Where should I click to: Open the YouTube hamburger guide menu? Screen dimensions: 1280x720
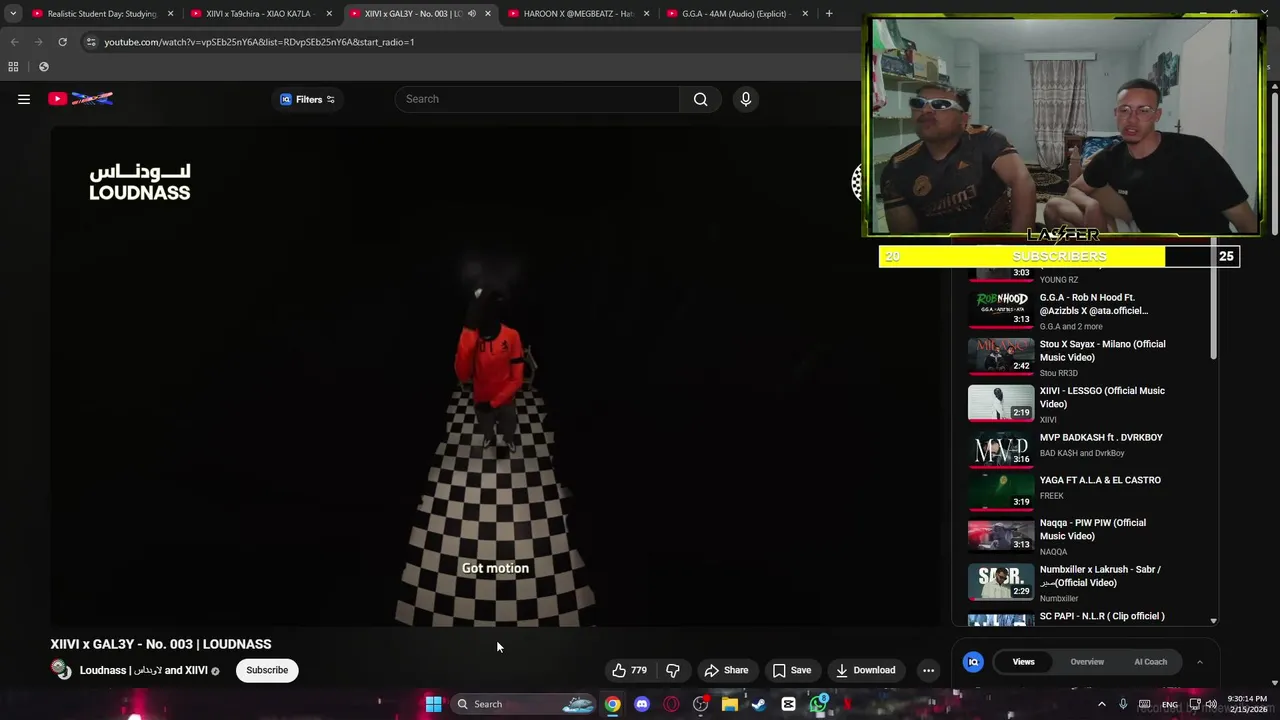[24, 99]
